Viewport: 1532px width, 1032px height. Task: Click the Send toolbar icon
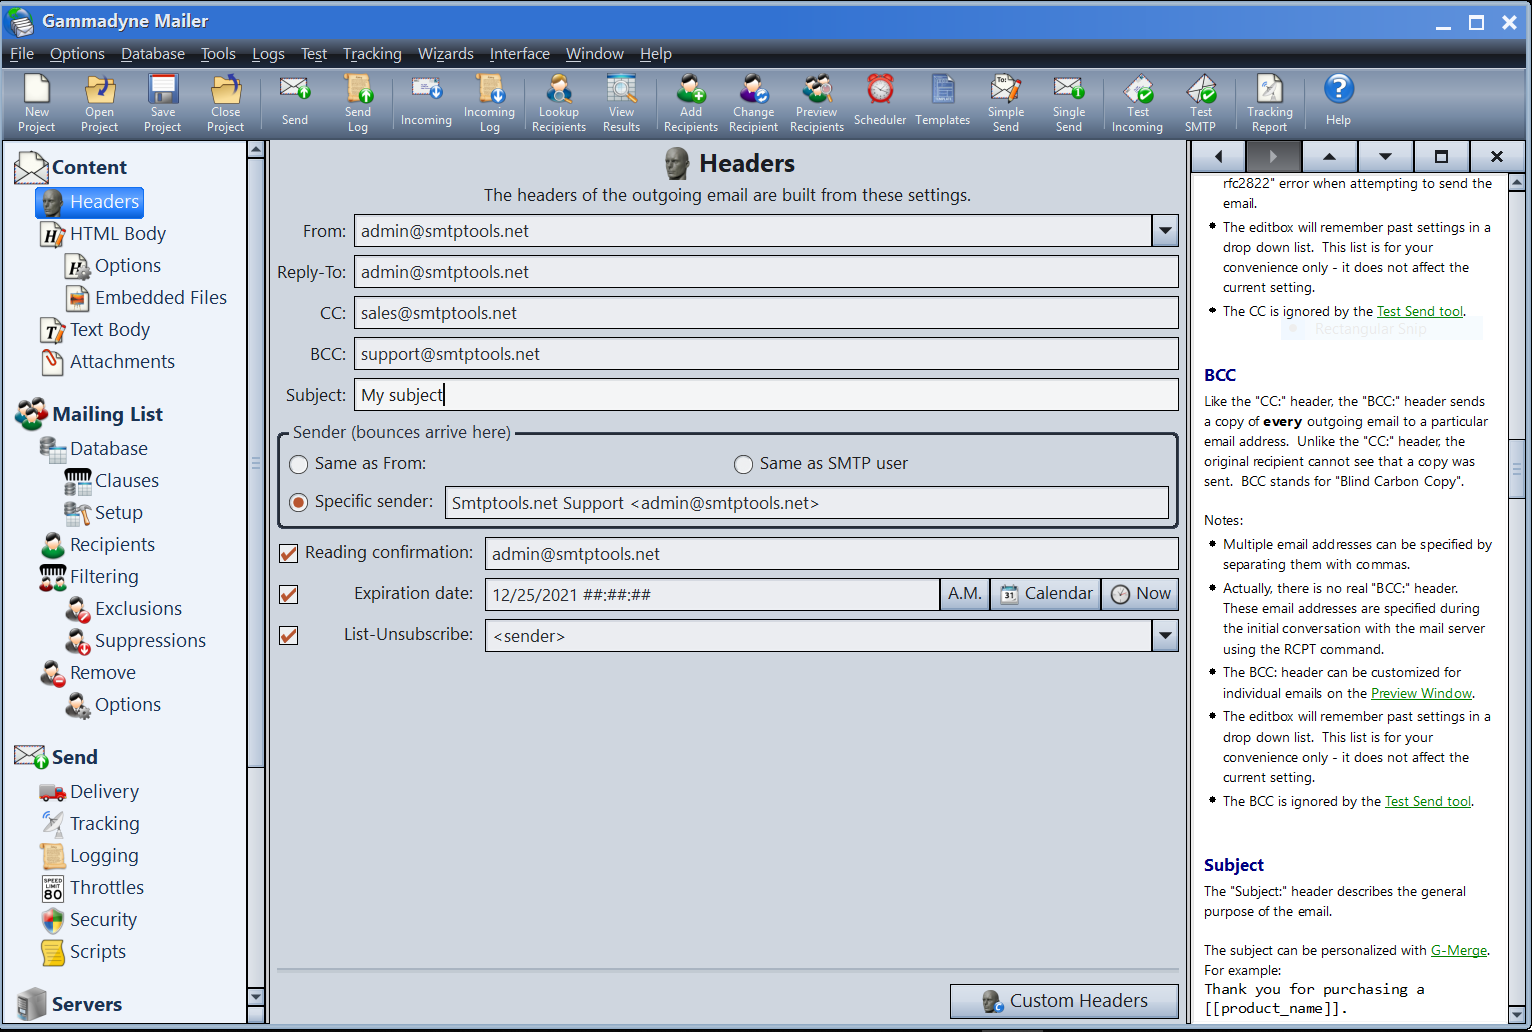click(294, 103)
